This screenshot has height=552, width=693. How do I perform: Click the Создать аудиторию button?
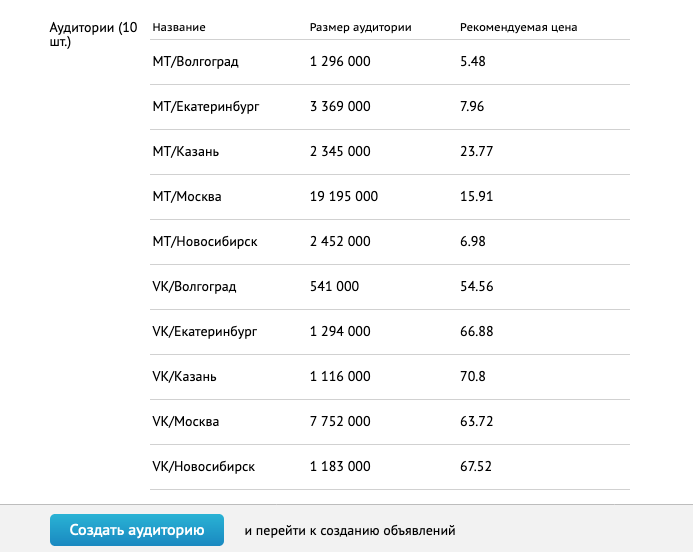click(137, 529)
